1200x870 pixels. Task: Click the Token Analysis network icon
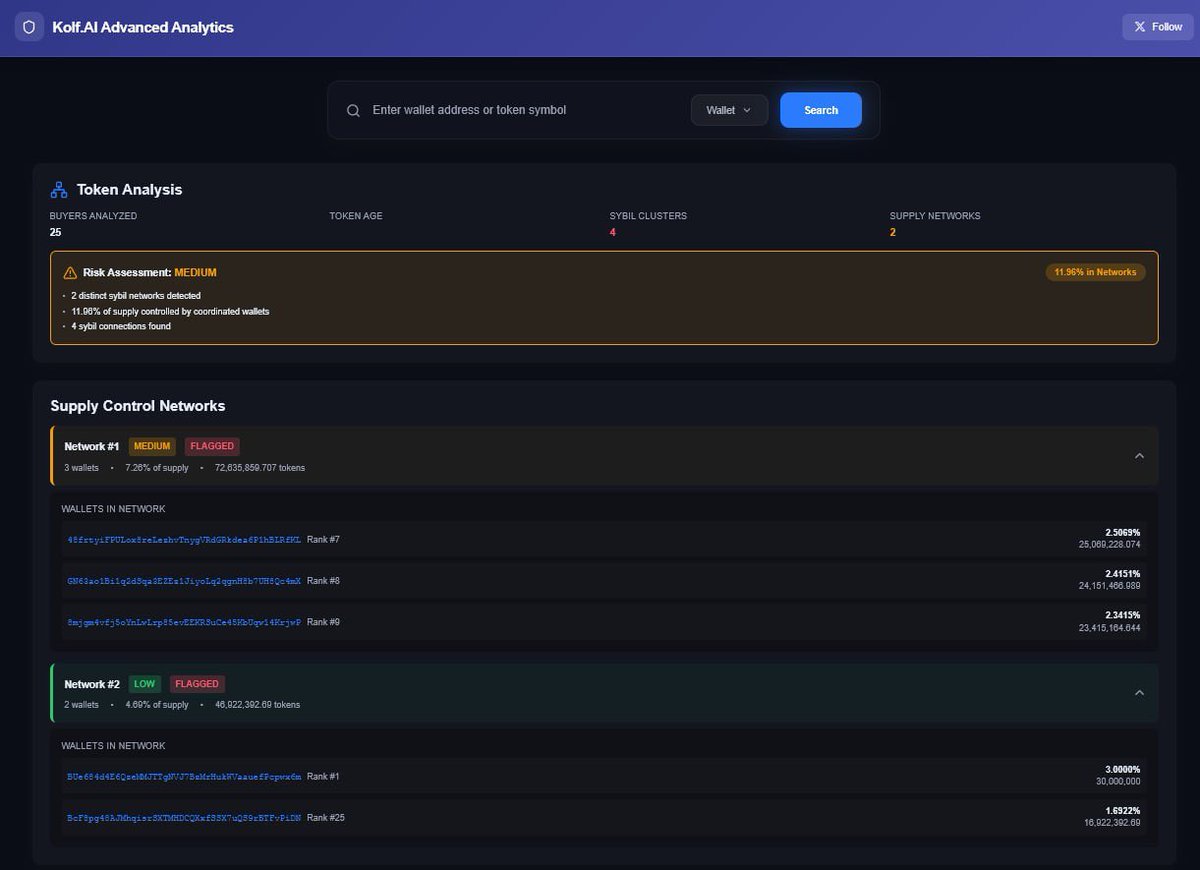(59, 189)
